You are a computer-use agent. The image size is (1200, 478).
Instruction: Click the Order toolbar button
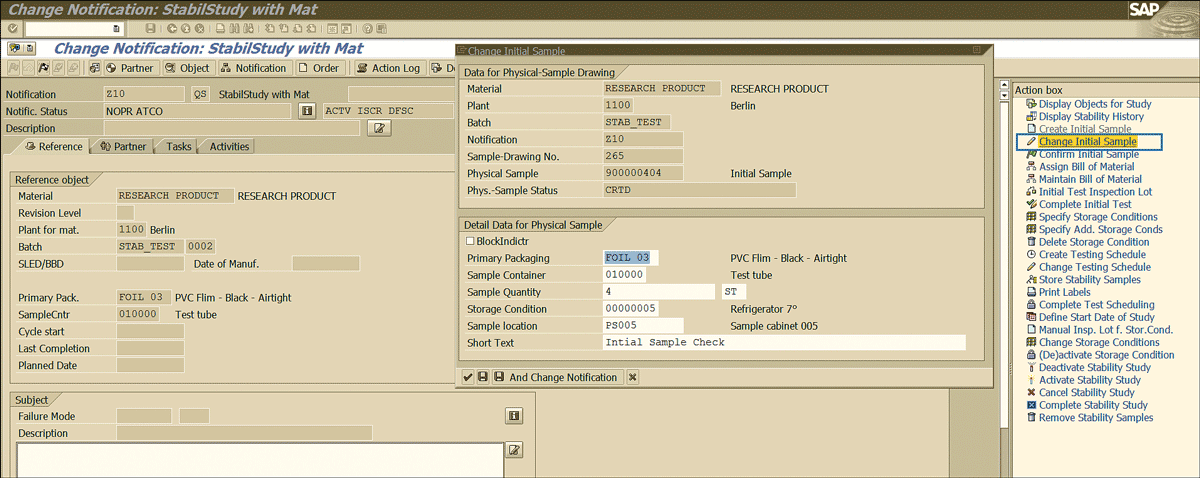(320, 68)
